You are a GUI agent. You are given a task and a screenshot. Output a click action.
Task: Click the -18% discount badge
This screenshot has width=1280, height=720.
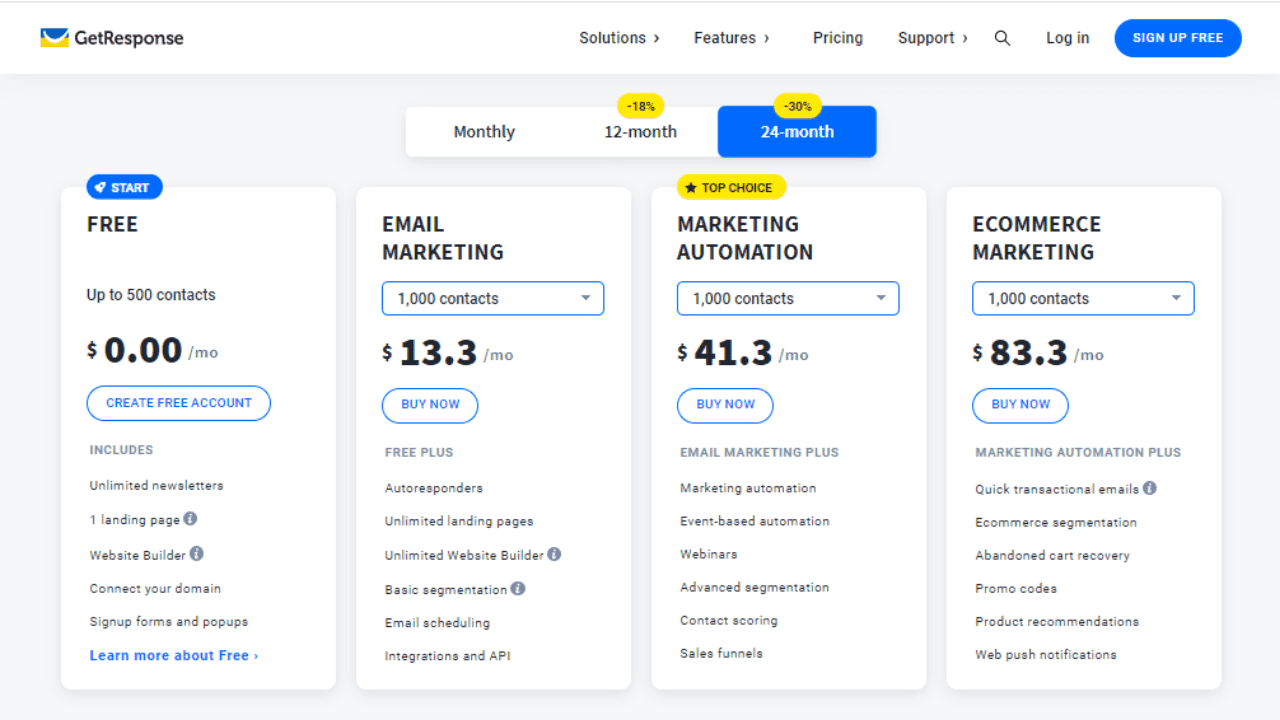[641, 105]
